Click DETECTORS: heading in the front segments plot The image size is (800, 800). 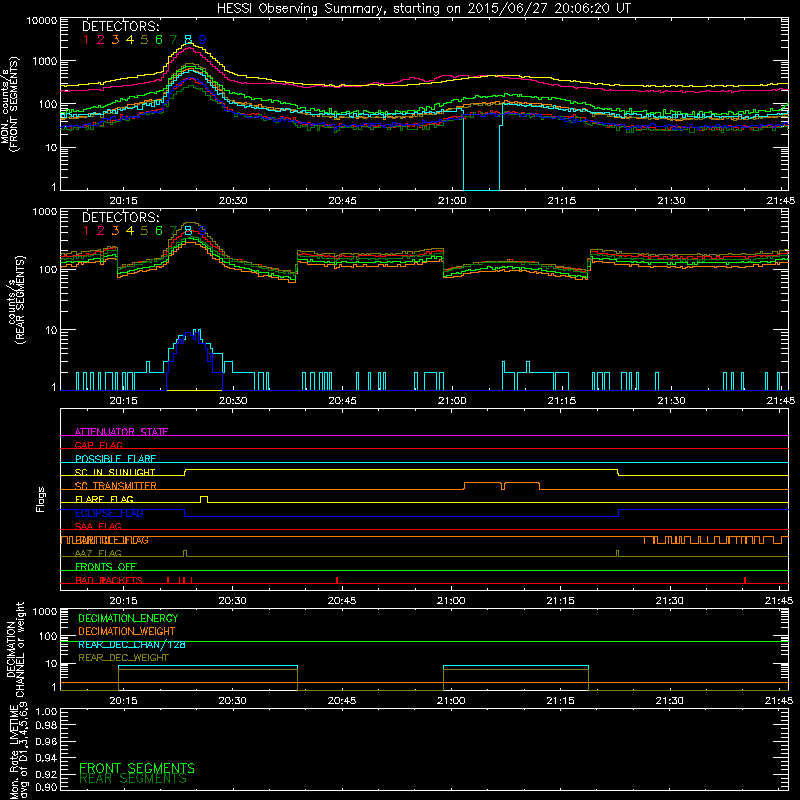121,27
